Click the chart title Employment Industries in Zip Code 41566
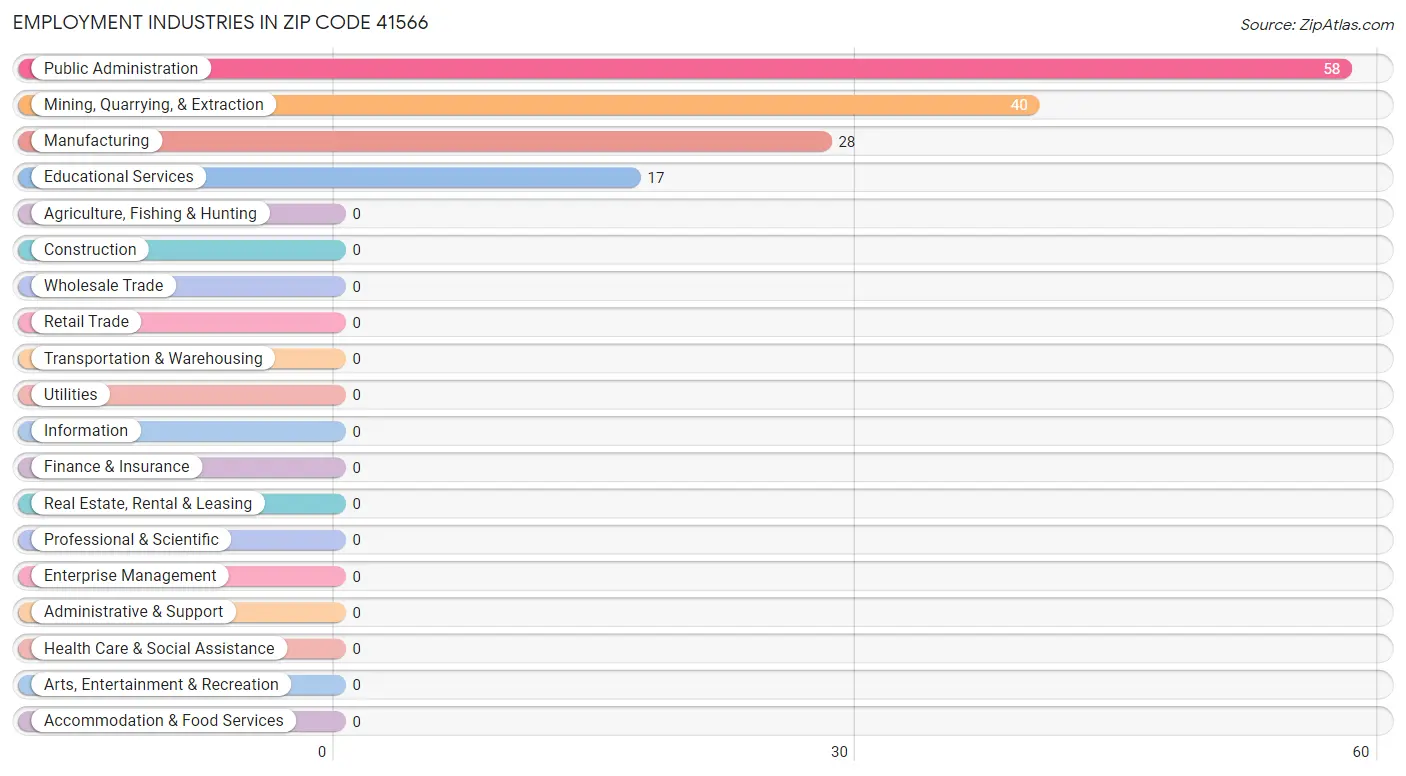1406x776 pixels. pyautogui.click(x=221, y=22)
